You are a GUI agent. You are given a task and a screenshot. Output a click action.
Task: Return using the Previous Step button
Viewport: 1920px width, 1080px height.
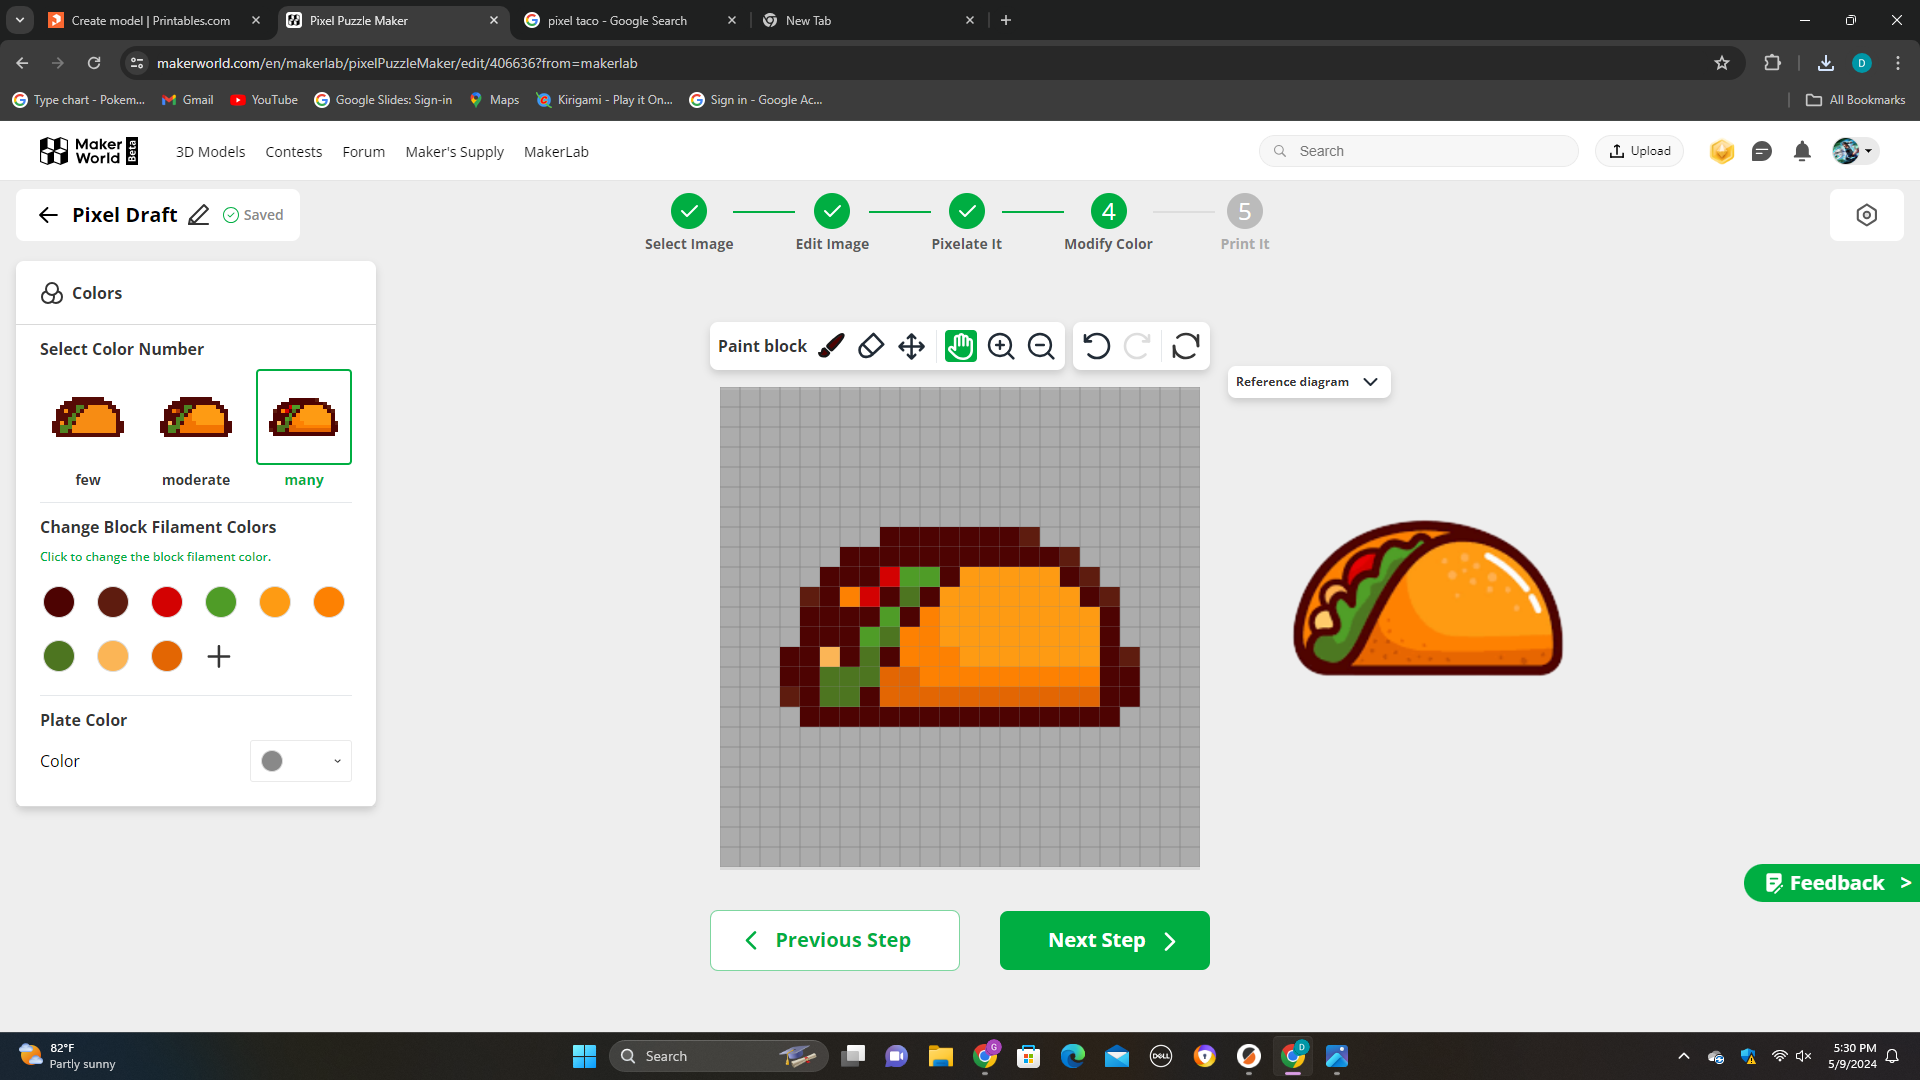coord(834,940)
